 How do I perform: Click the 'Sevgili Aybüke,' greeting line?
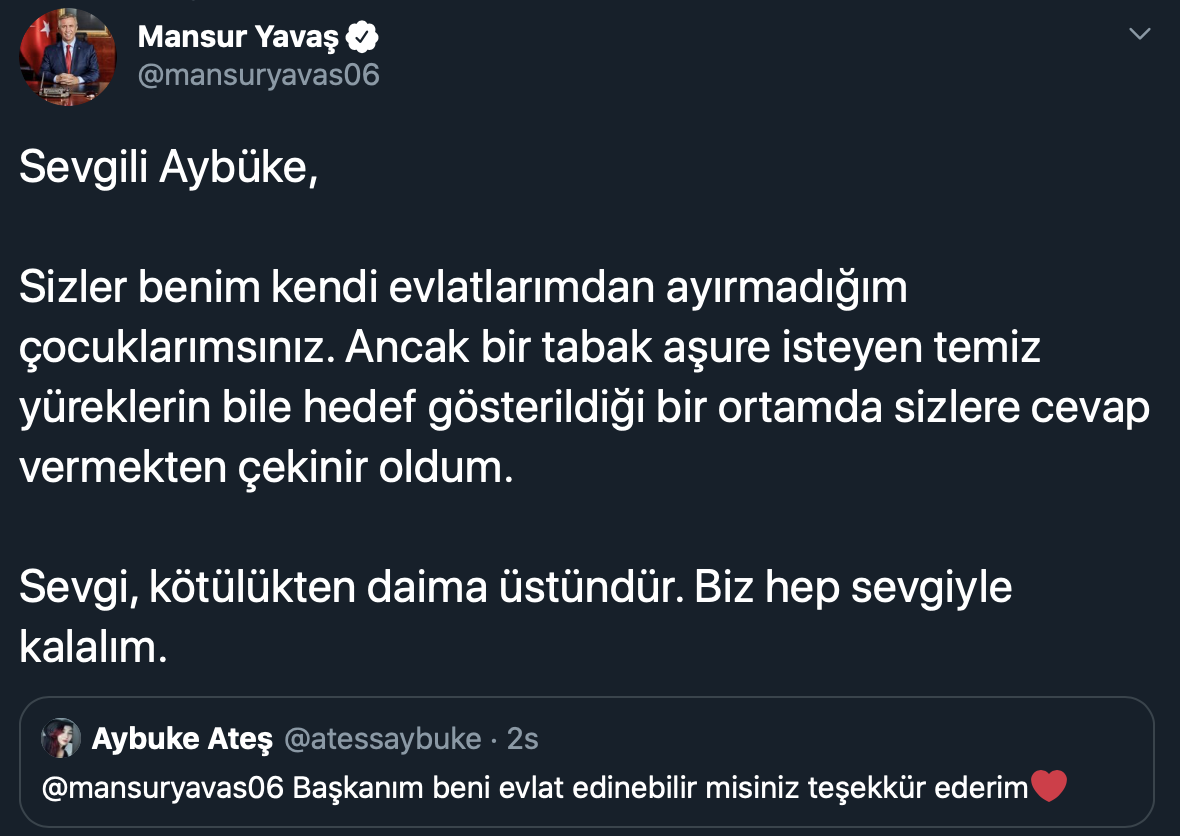click(168, 168)
